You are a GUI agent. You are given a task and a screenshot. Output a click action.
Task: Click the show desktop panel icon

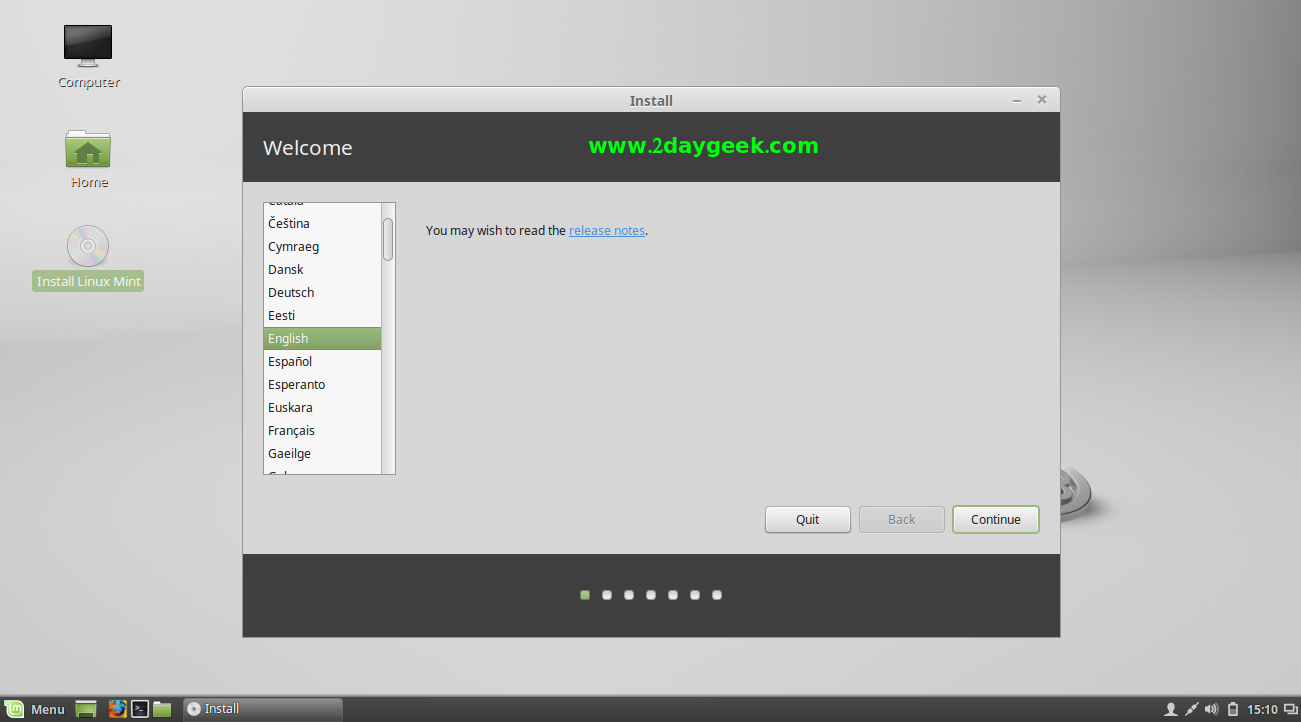(x=87, y=709)
